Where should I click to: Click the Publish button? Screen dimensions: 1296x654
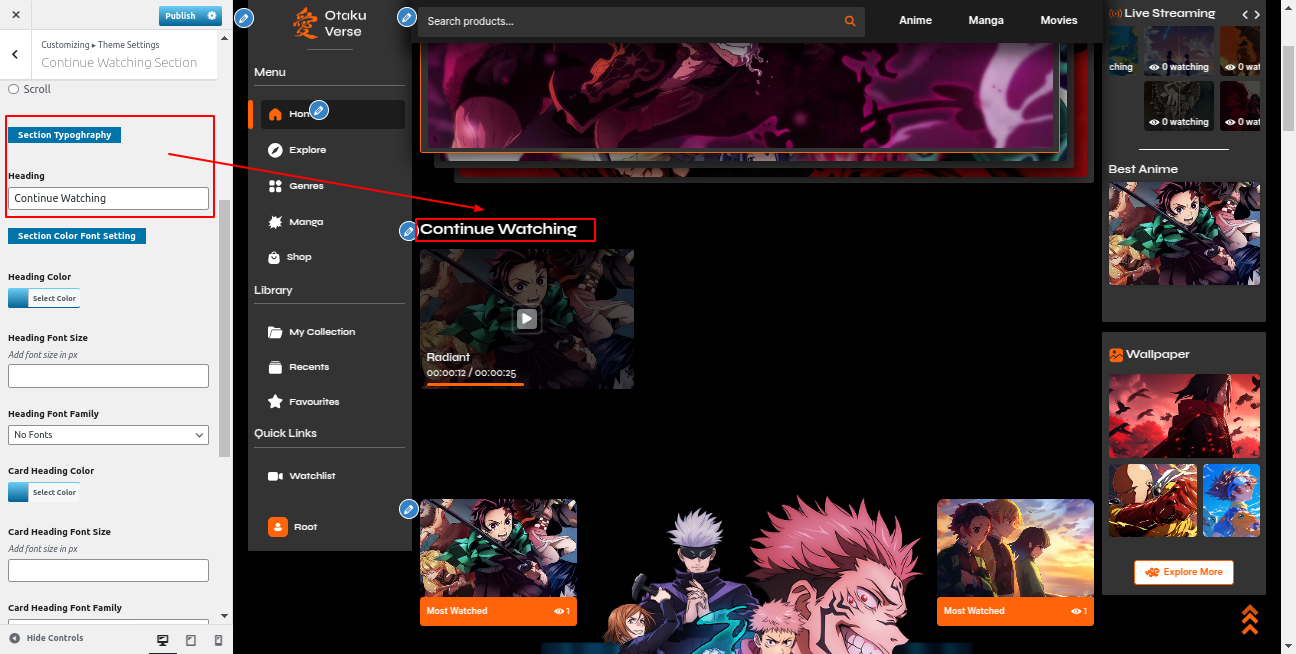point(180,16)
